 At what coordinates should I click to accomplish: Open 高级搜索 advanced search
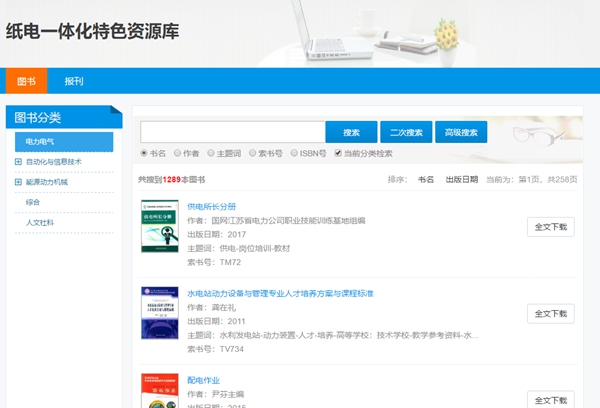[461, 132]
